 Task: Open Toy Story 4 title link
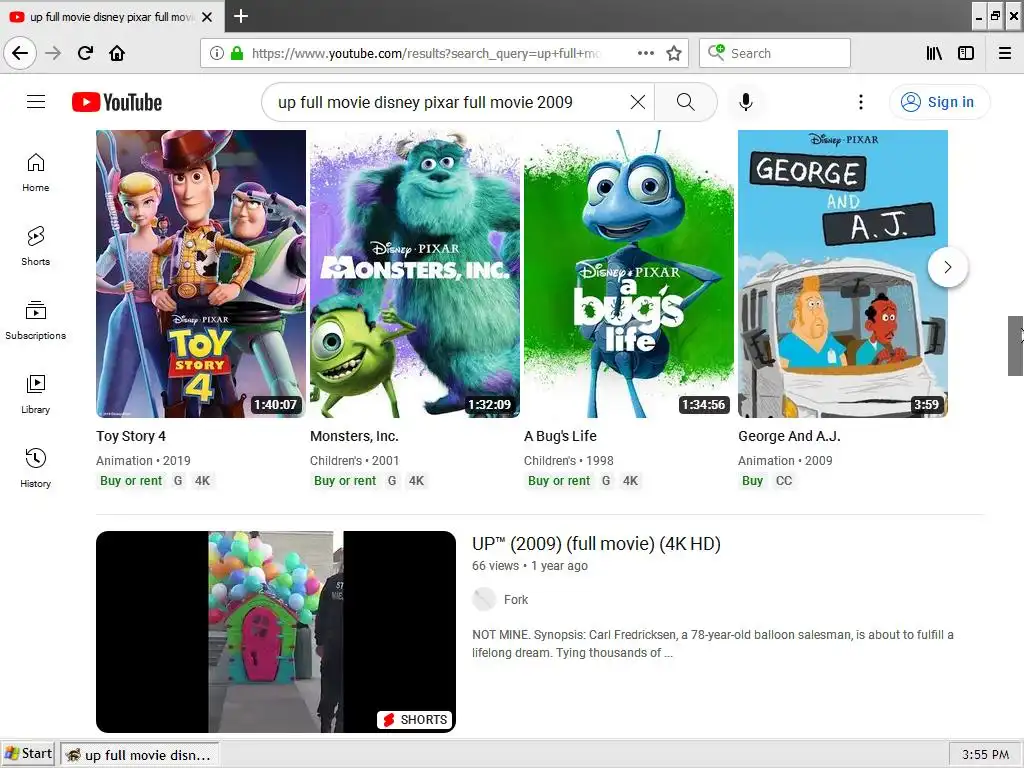[131, 436]
